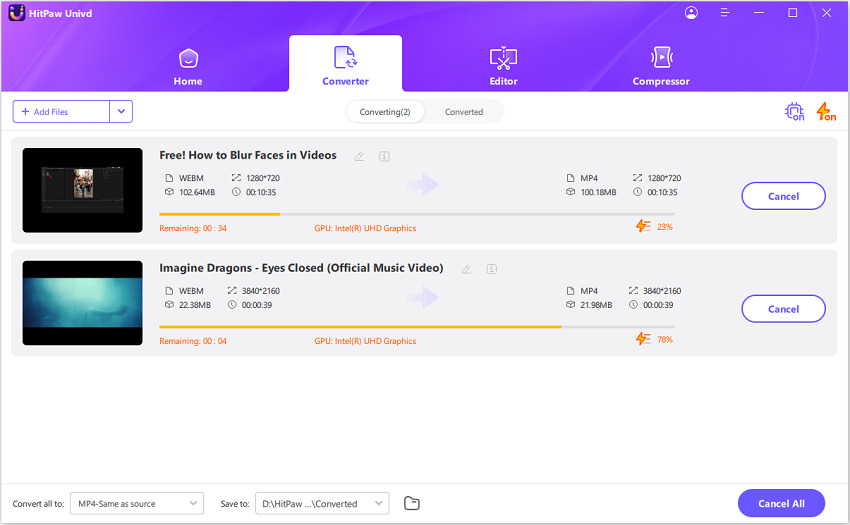Viewport: 850px width, 525px height.
Task: Select the Converting(2) tab
Action: (x=385, y=112)
